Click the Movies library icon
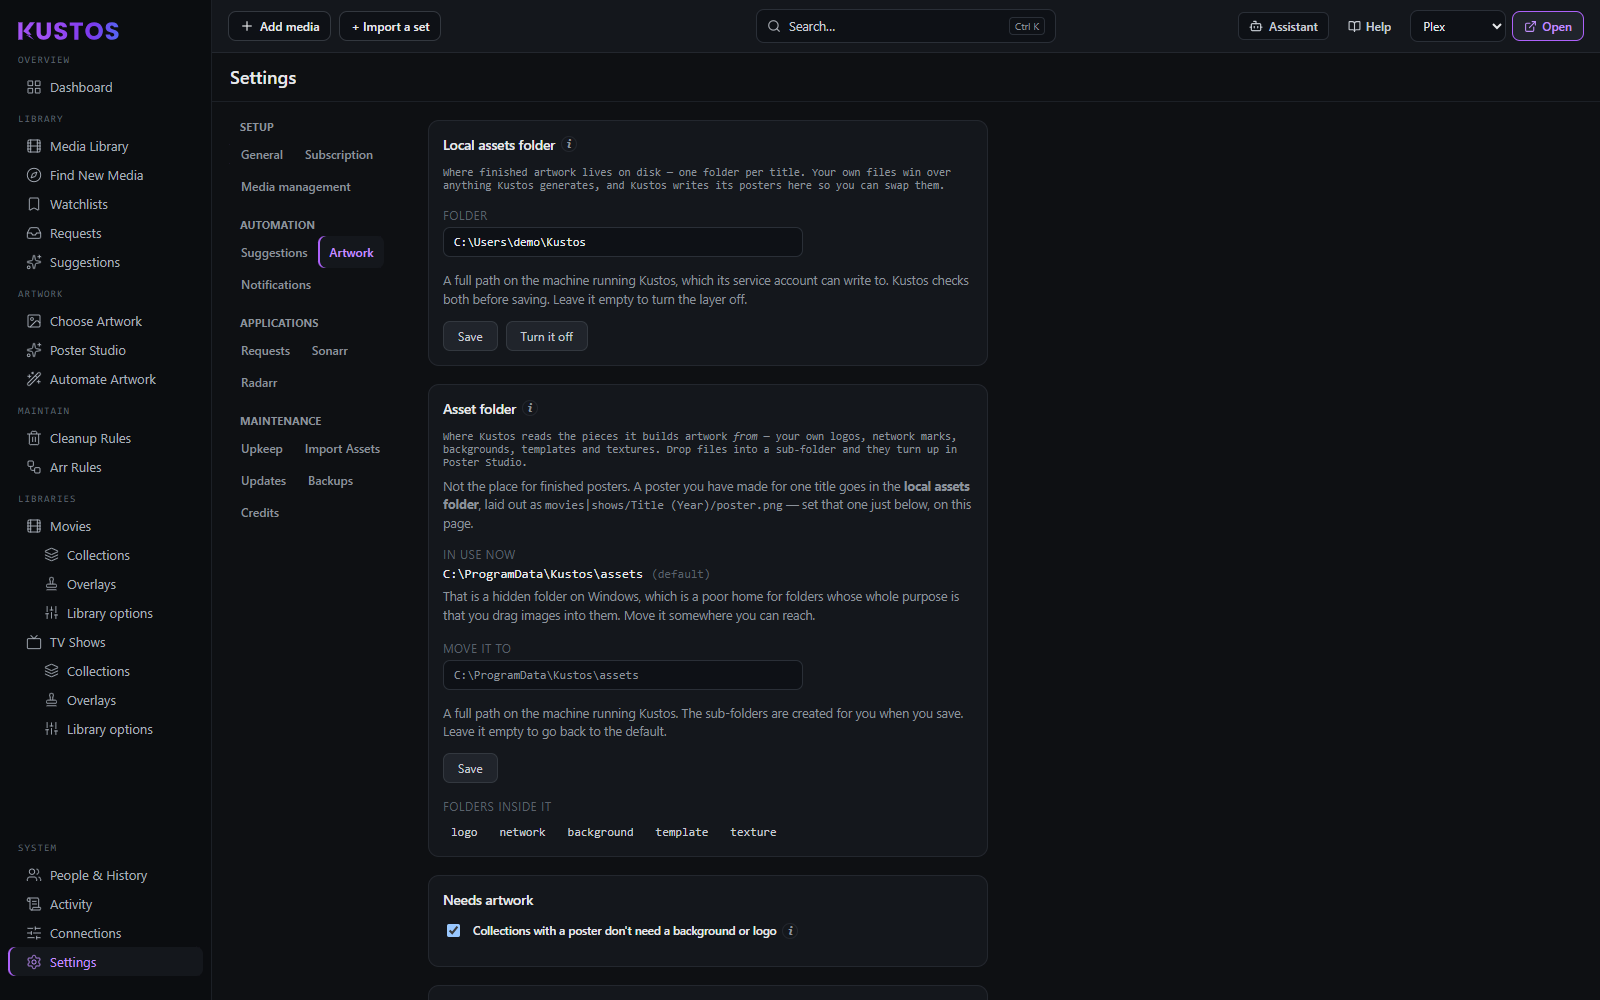The width and height of the screenshot is (1600, 1000). pos(34,526)
